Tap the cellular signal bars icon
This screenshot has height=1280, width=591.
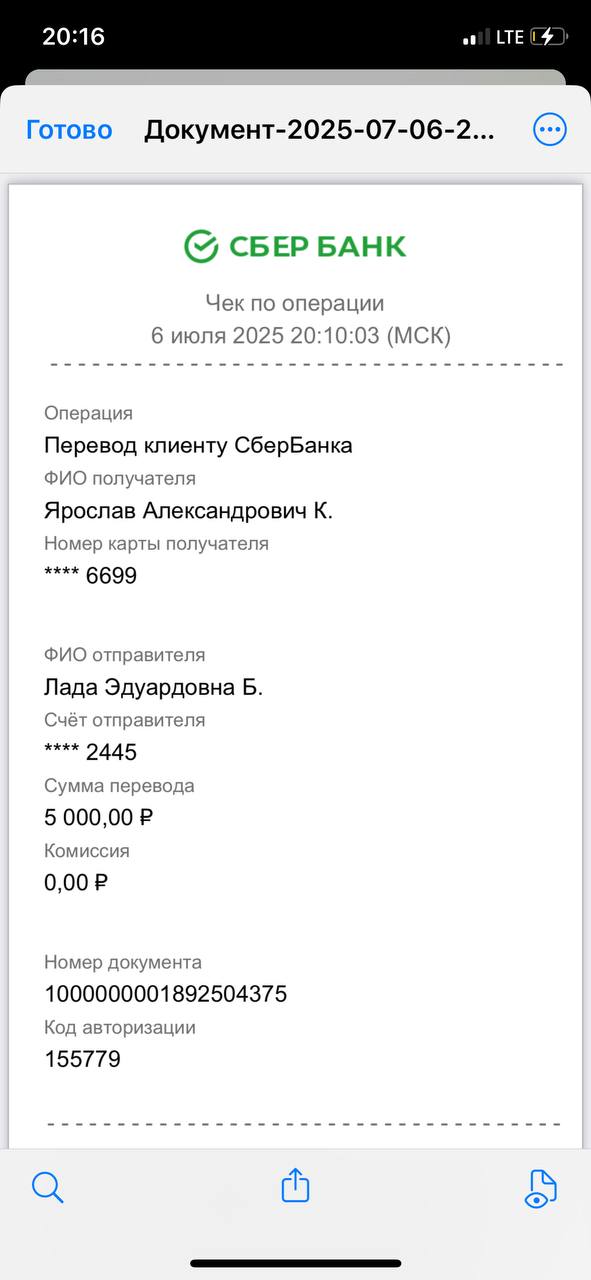pyautogui.click(x=476, y=38)
